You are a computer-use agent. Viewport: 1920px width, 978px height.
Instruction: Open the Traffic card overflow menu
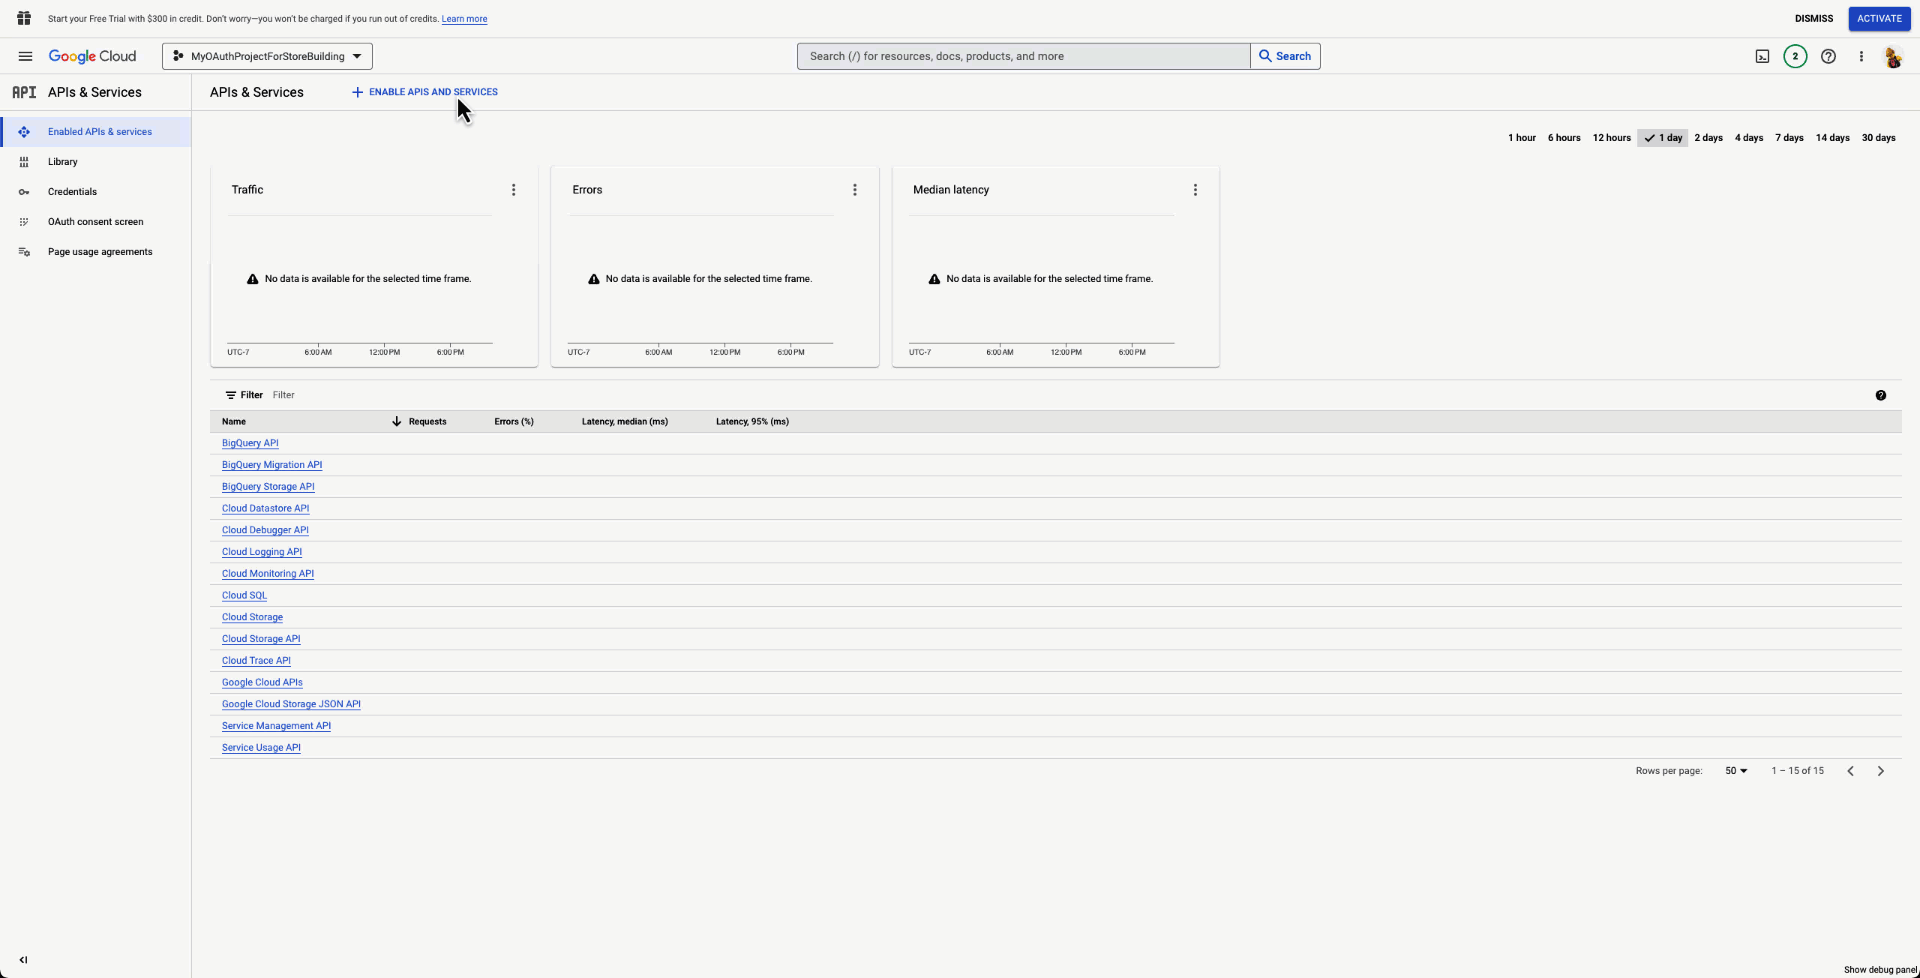[x=514, y=189]
